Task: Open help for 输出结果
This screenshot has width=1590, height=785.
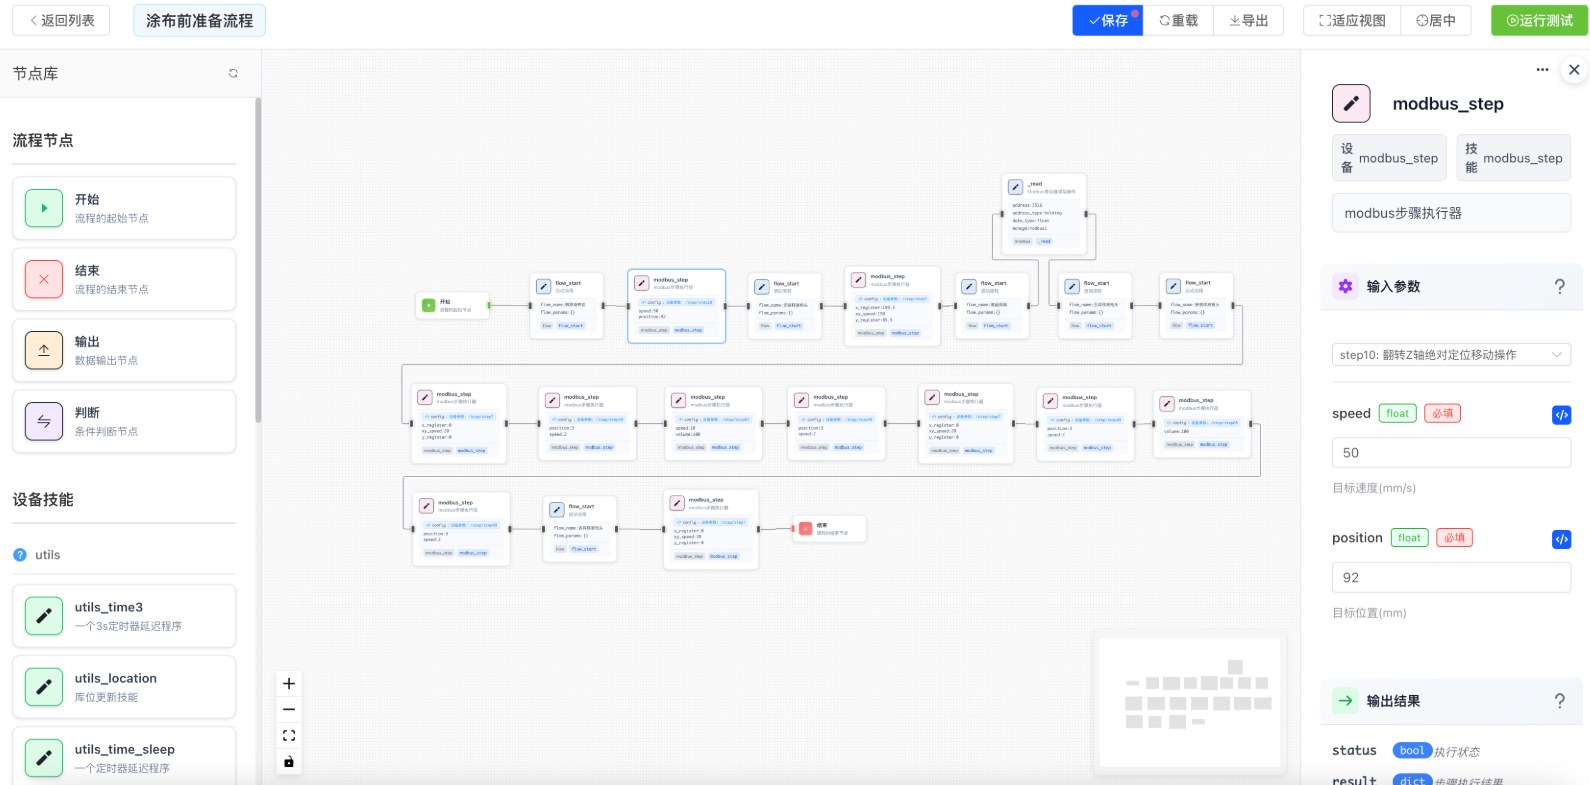Action: pyautogui.click(x=1560, y=702)
